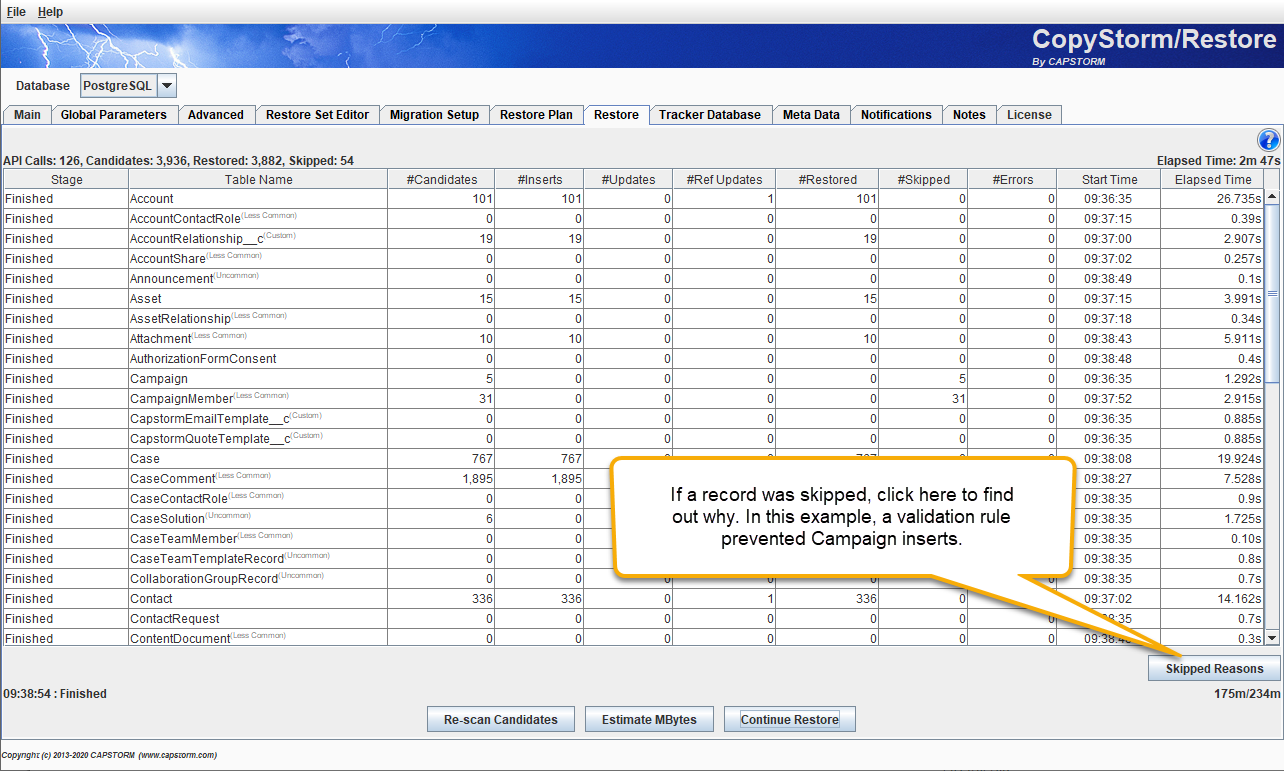
Task: Select the CaseTeamTemplateRecord row name
Action: [x=207, y=559]
